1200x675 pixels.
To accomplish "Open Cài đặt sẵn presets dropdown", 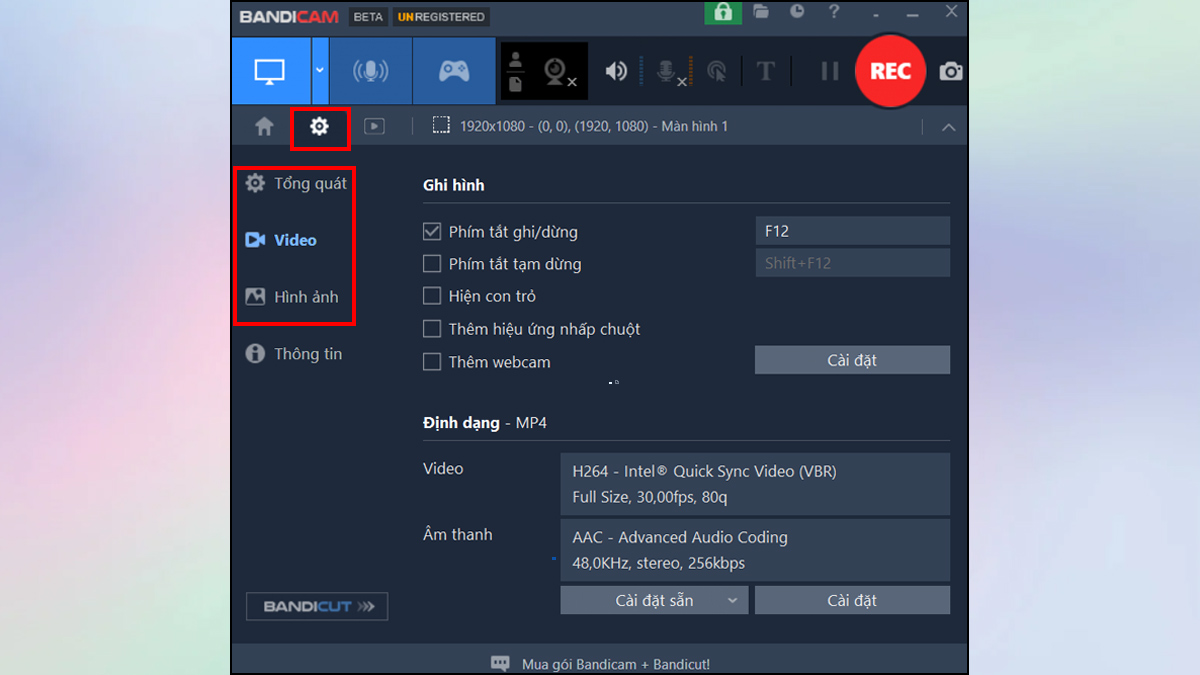I will coord(654,600).
